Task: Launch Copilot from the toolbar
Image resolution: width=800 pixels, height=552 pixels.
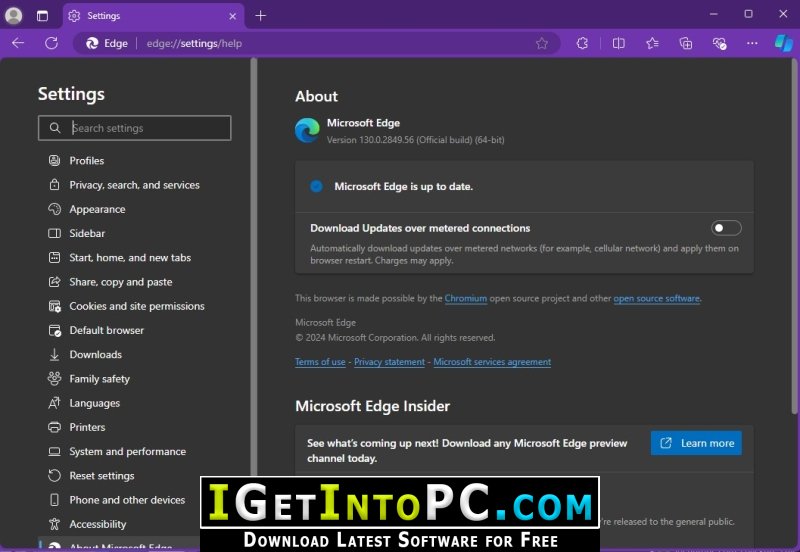Action: tap(783, 43)
